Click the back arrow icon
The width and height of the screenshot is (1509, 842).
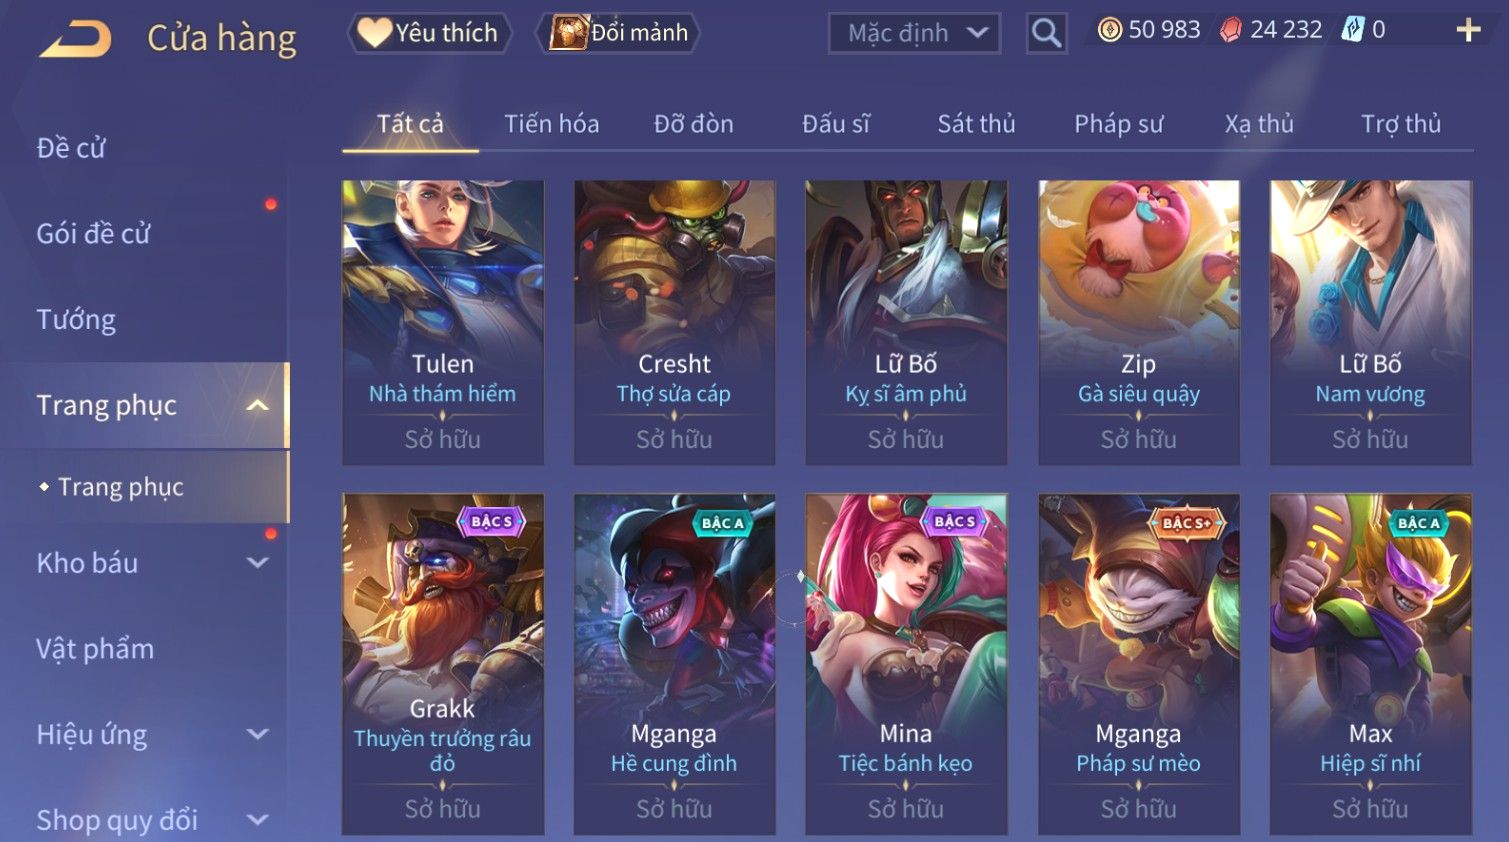pyautogui.click(x=76, y=39)
